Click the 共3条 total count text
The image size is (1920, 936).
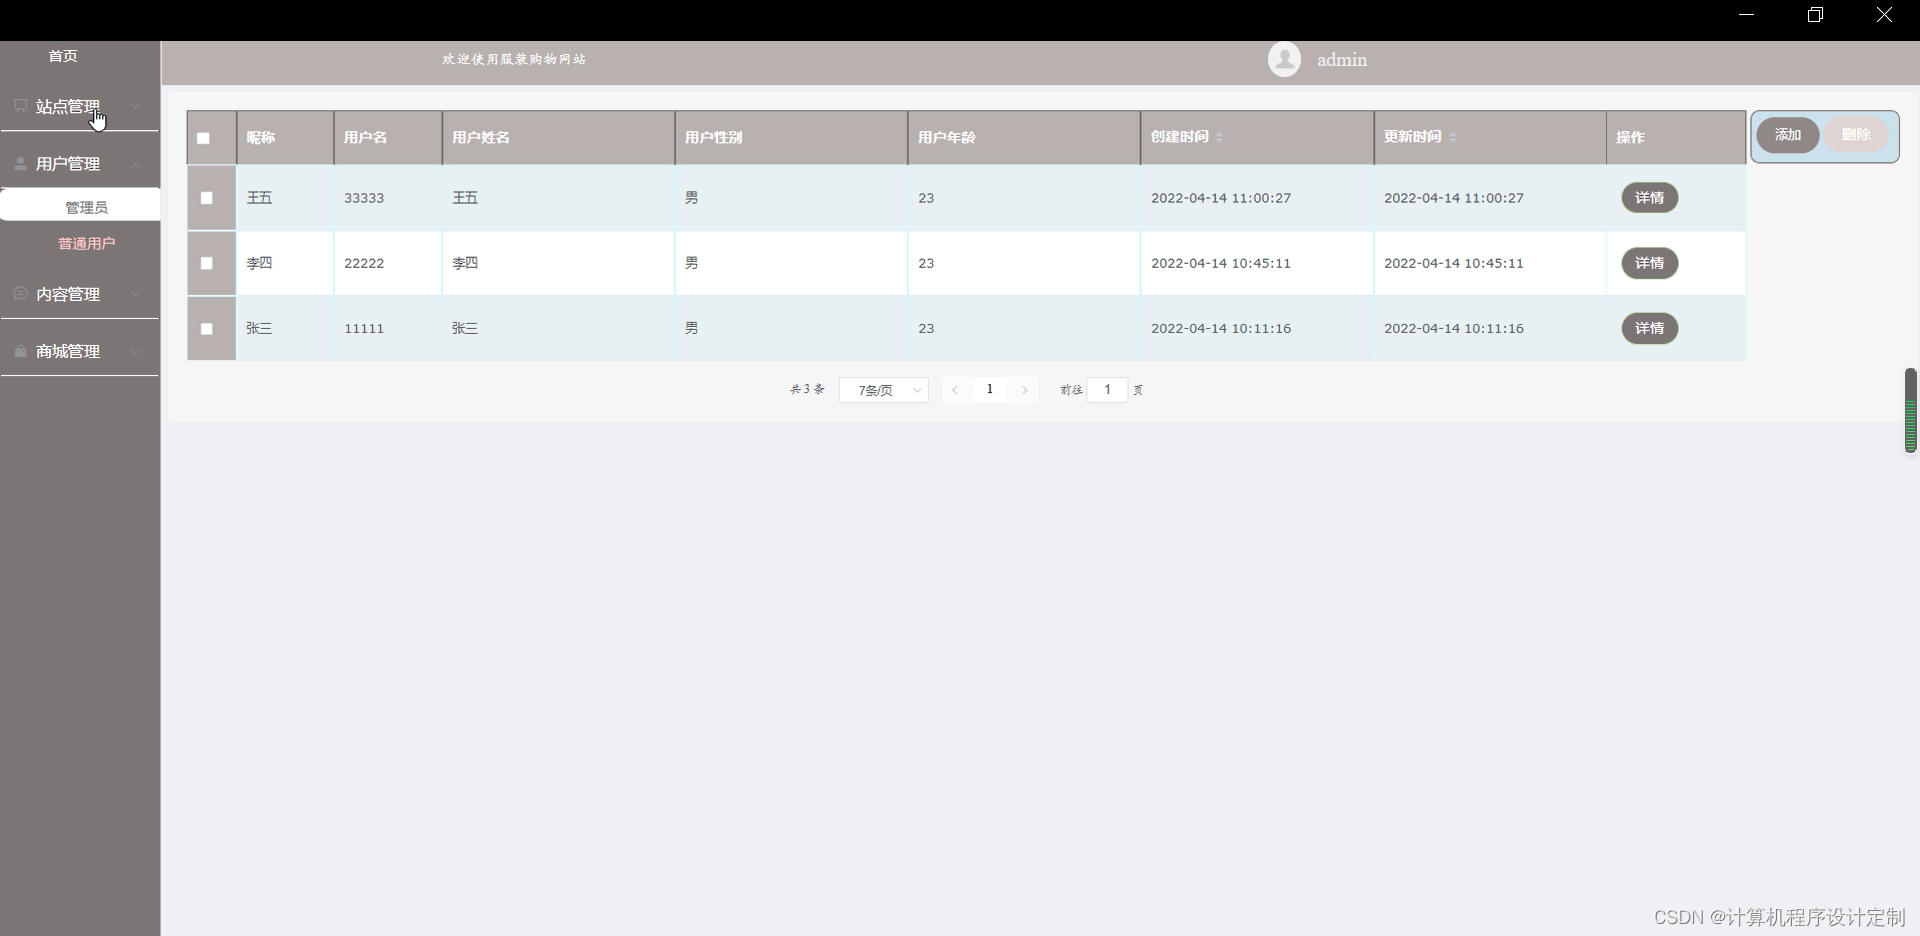(807, 389)
